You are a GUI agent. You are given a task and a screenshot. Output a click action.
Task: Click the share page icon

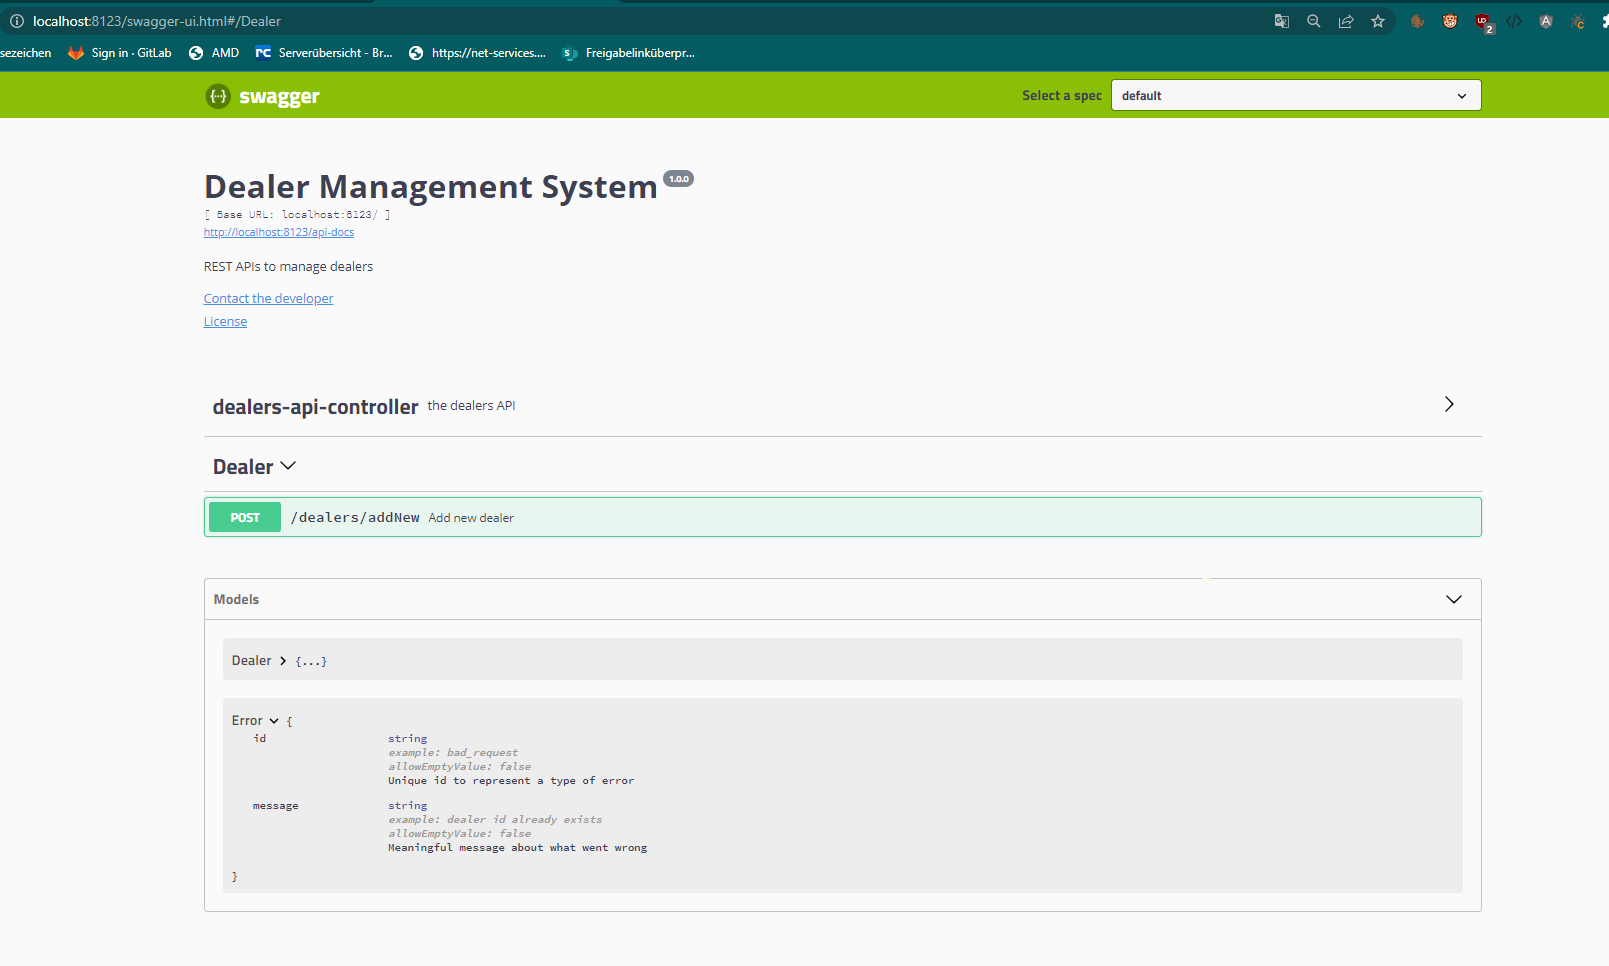coord(1346,21)
